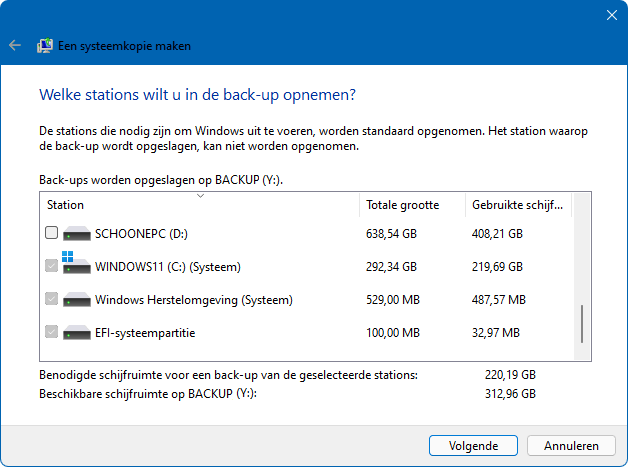
Task: Click the 638,54 GB size value
Action: click(391, 234)
